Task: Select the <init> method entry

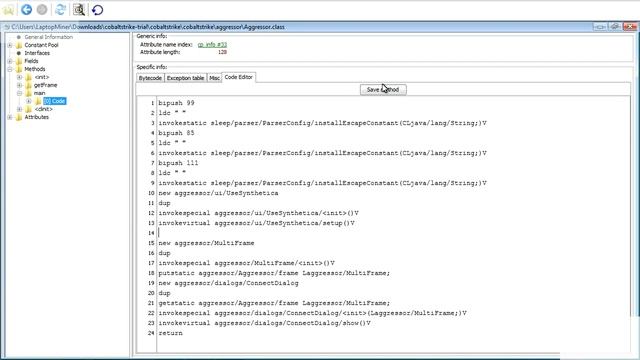Action: click(x=42, y=77)
